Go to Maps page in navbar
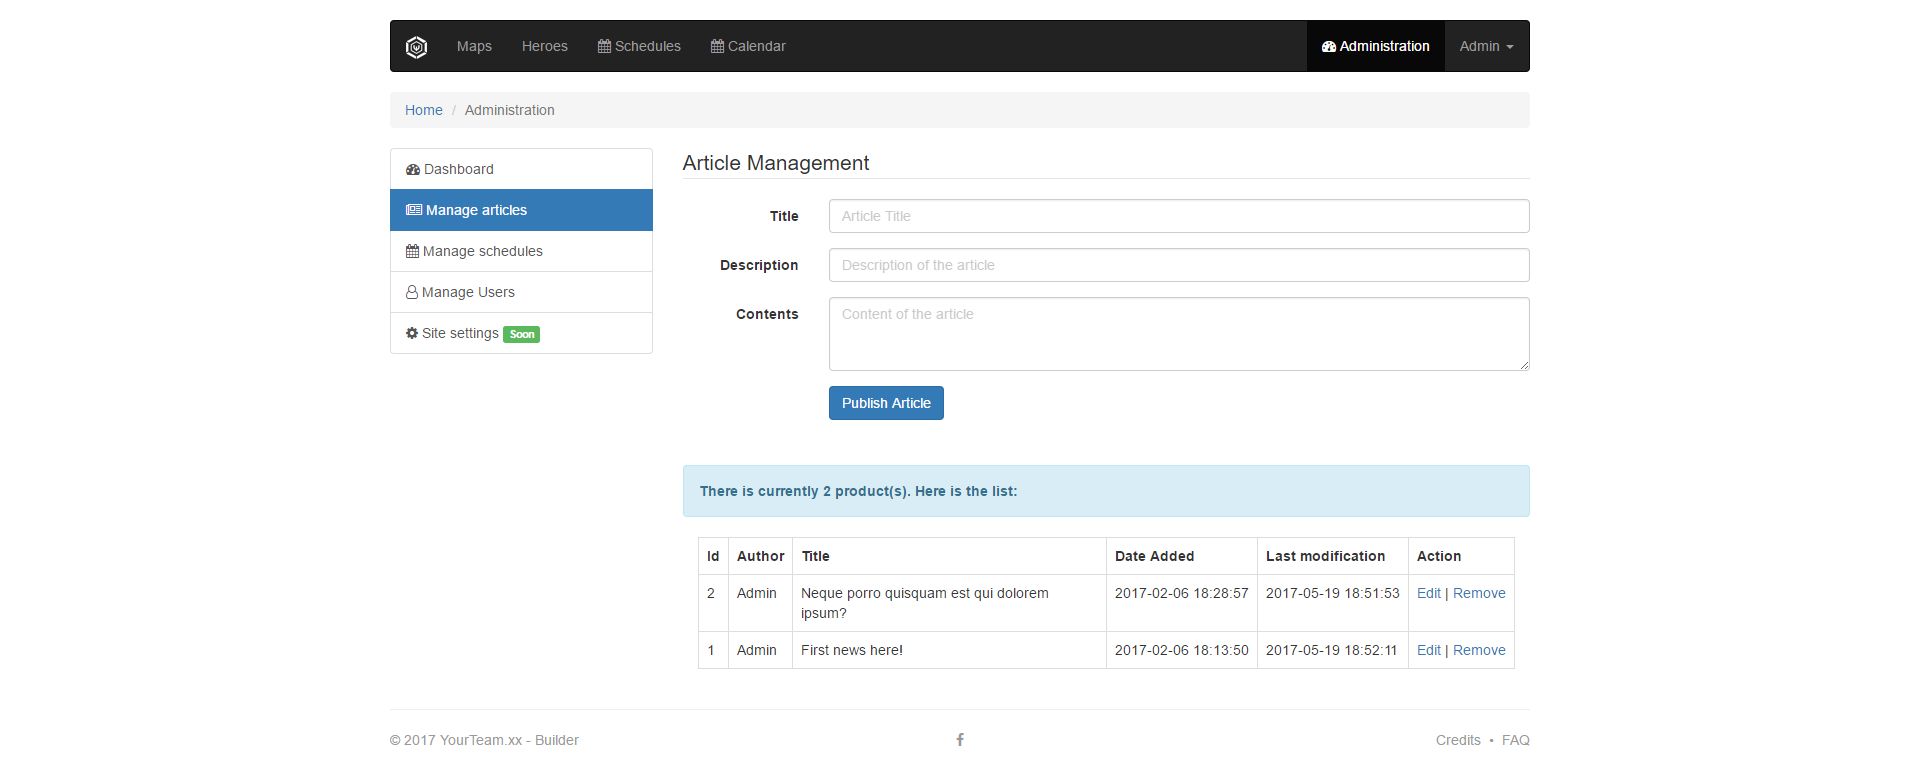 (x=474, y=46)
